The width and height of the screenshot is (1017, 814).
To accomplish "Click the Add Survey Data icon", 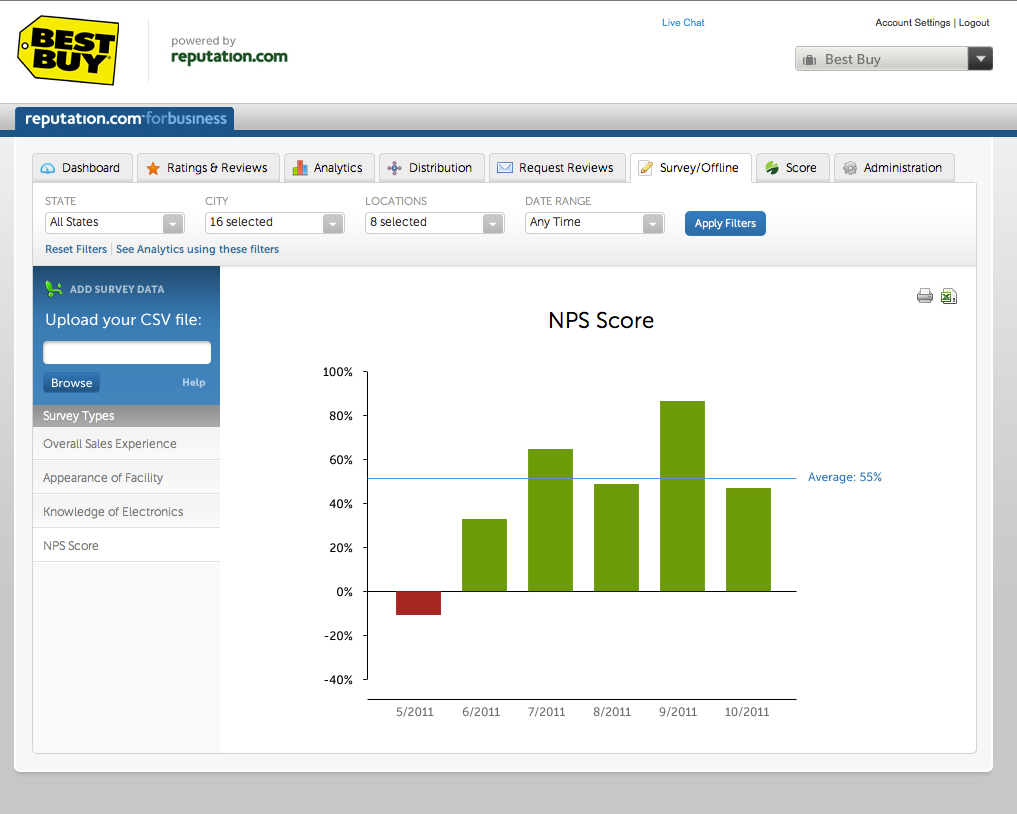I will [54, 289].
